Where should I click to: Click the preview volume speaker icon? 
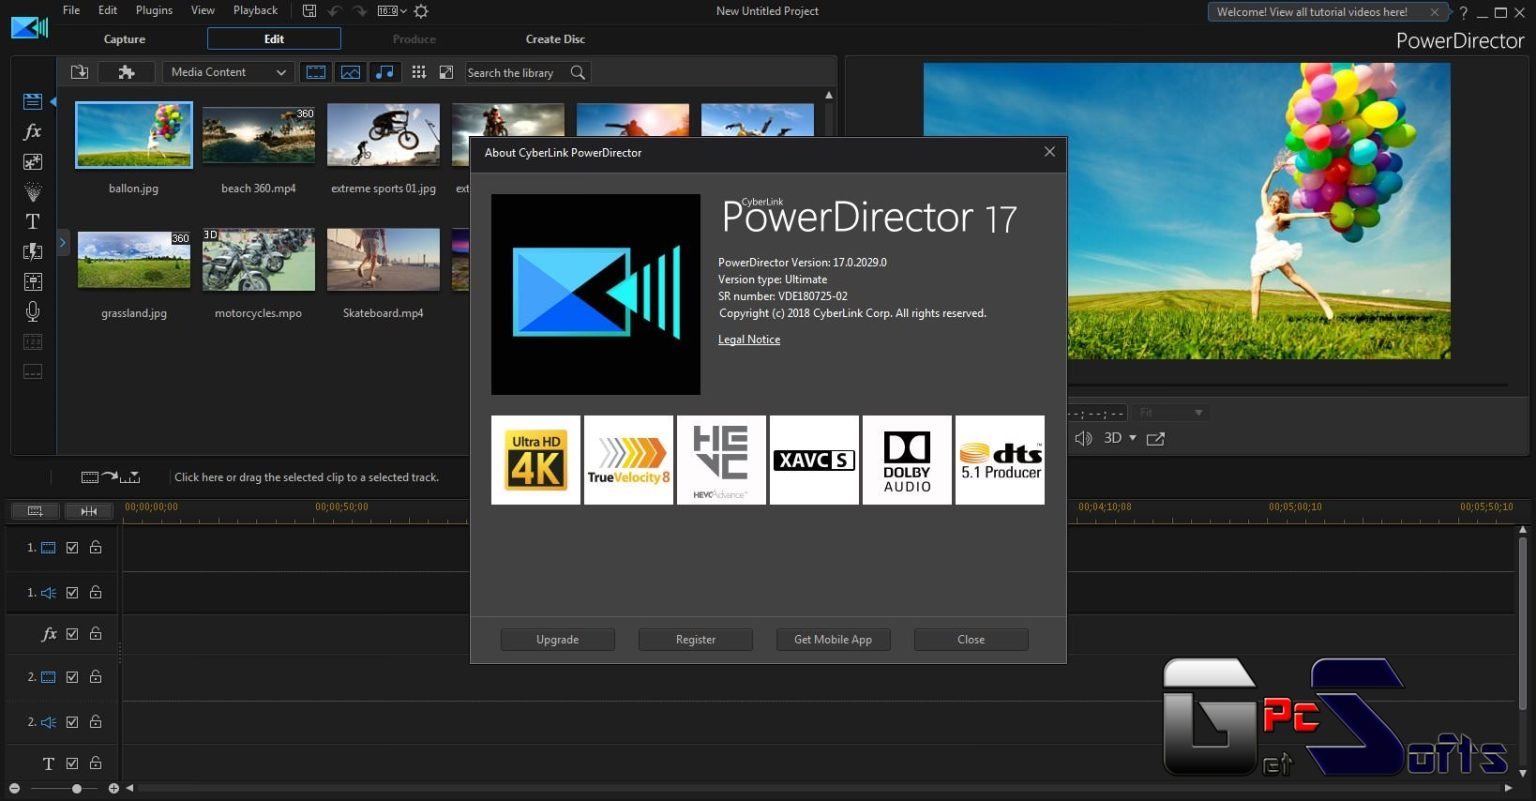(x=1083, y=438)
